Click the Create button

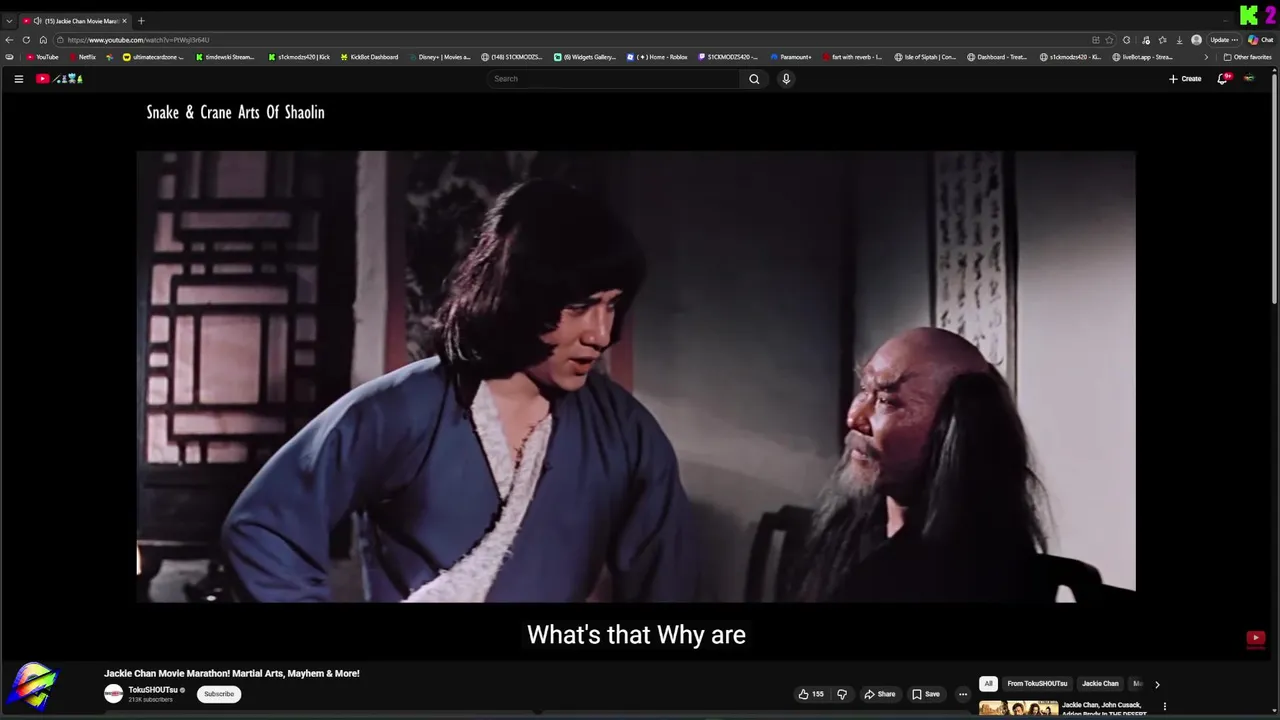(1185, 79)
